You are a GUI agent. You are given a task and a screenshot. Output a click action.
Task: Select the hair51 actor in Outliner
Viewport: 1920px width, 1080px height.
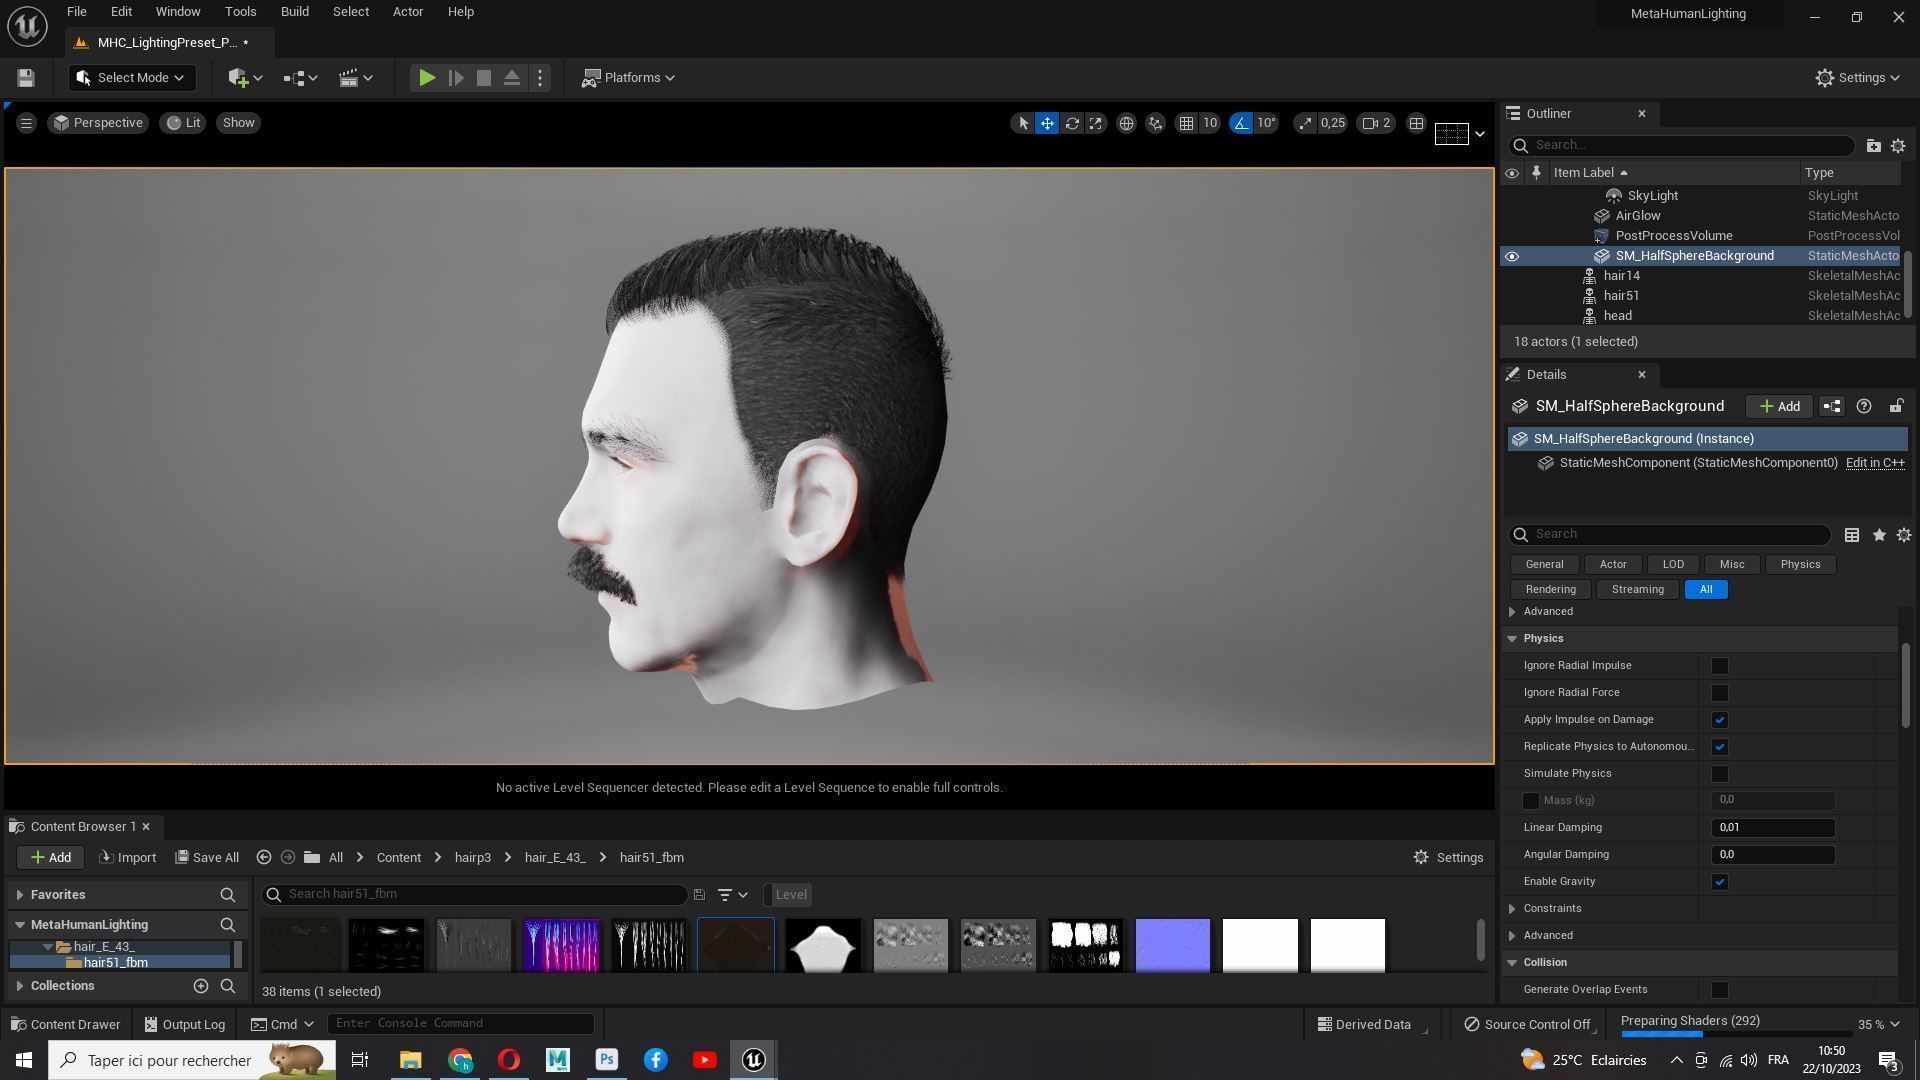click(x=1621, y=296)
